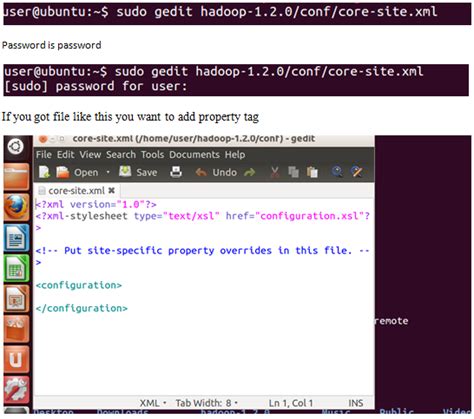
Task: Open System Settings from the launcher
Action: (x=16, y=389)
